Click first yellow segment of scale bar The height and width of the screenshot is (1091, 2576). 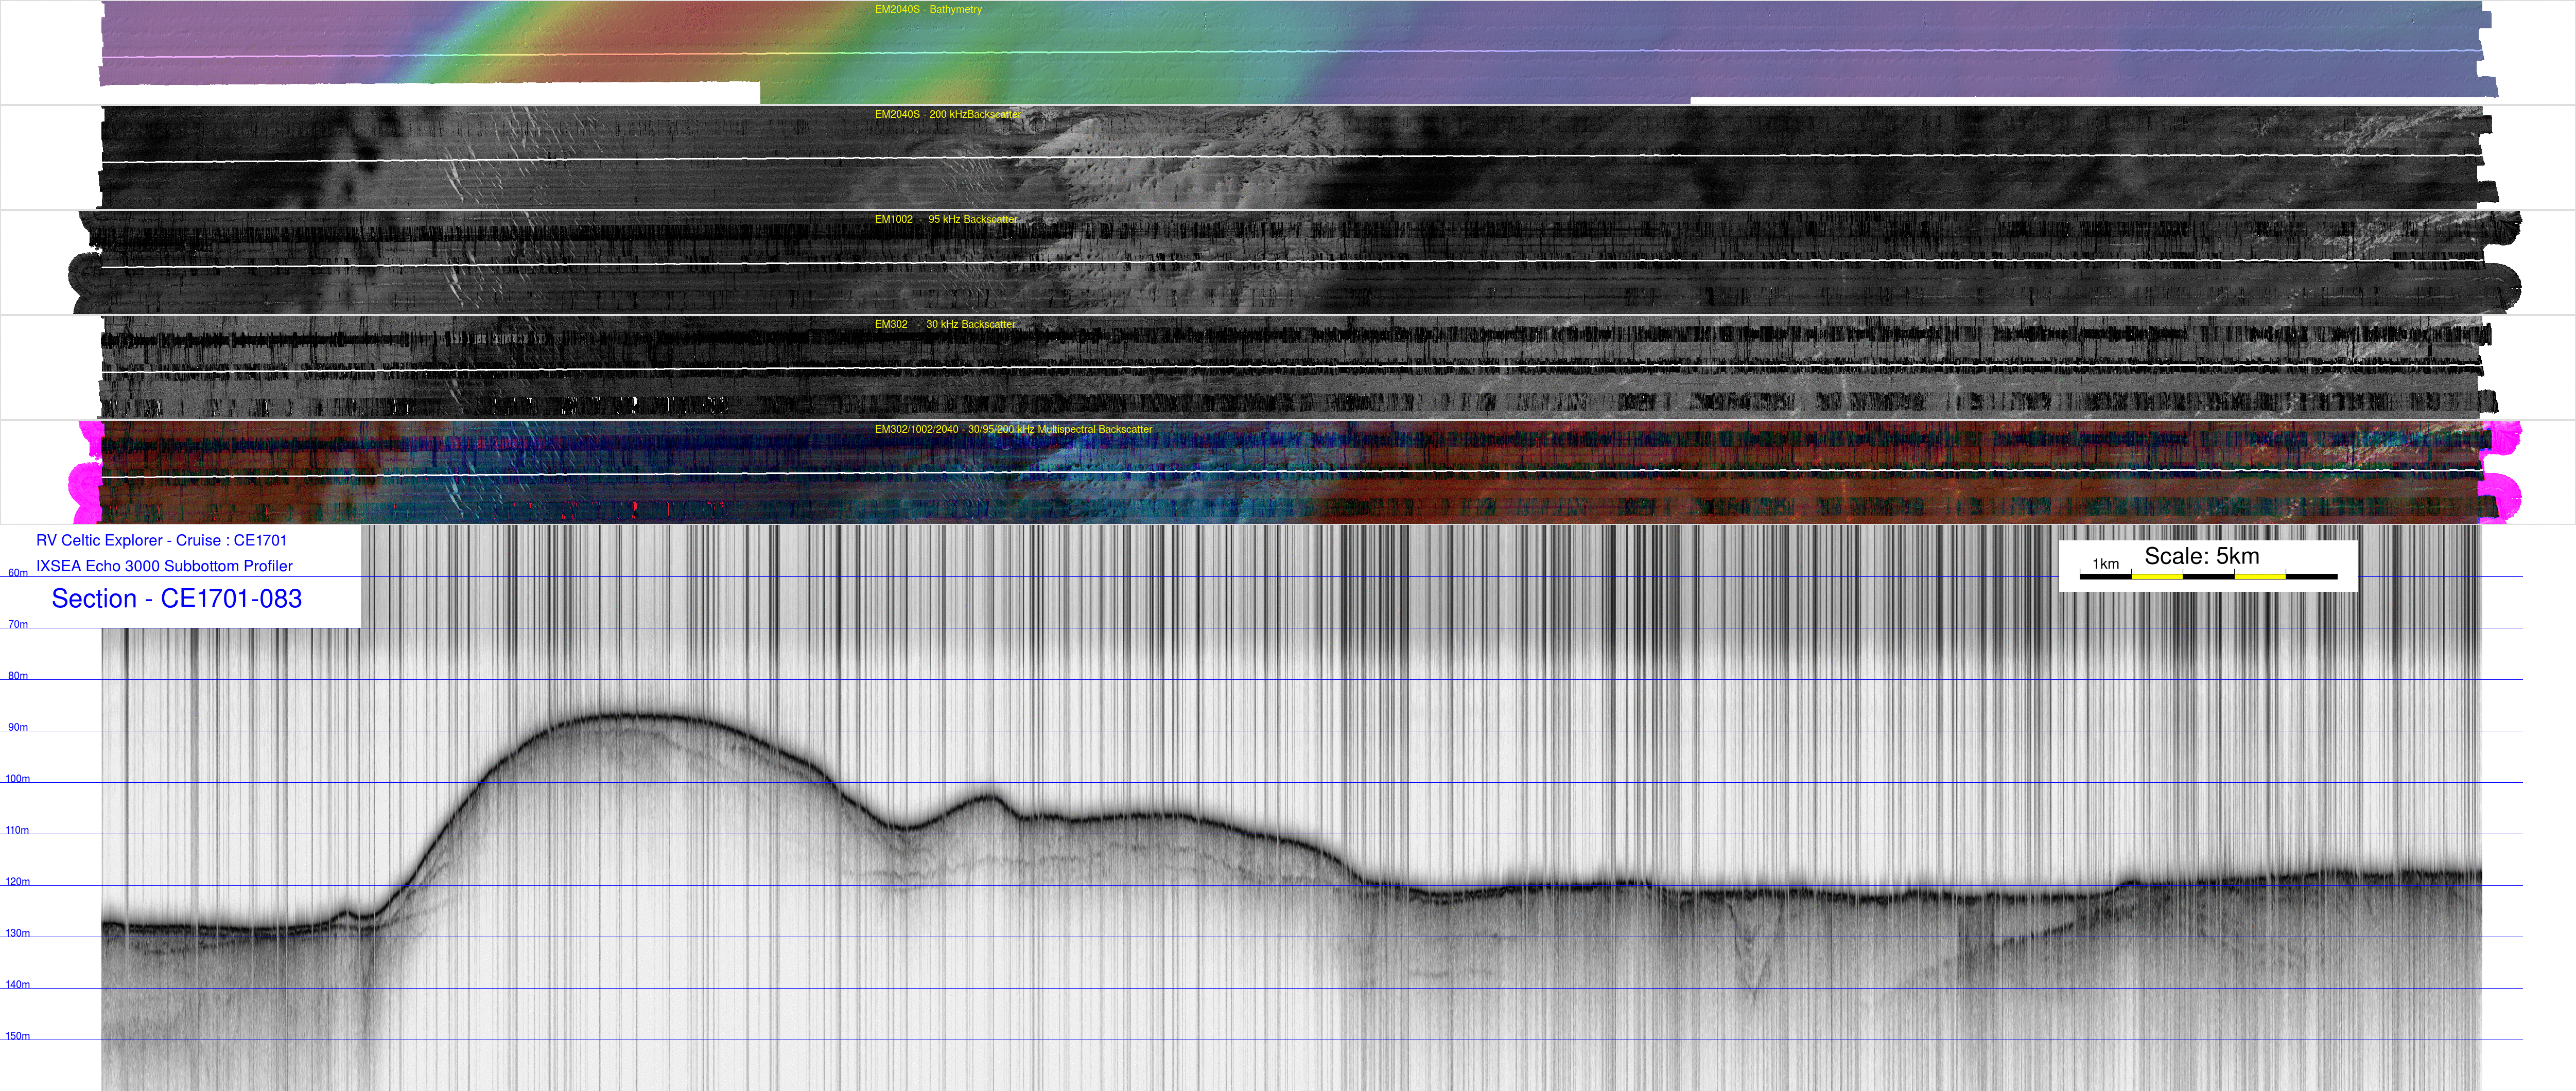pyautogui.click(x=2156, y=577)
